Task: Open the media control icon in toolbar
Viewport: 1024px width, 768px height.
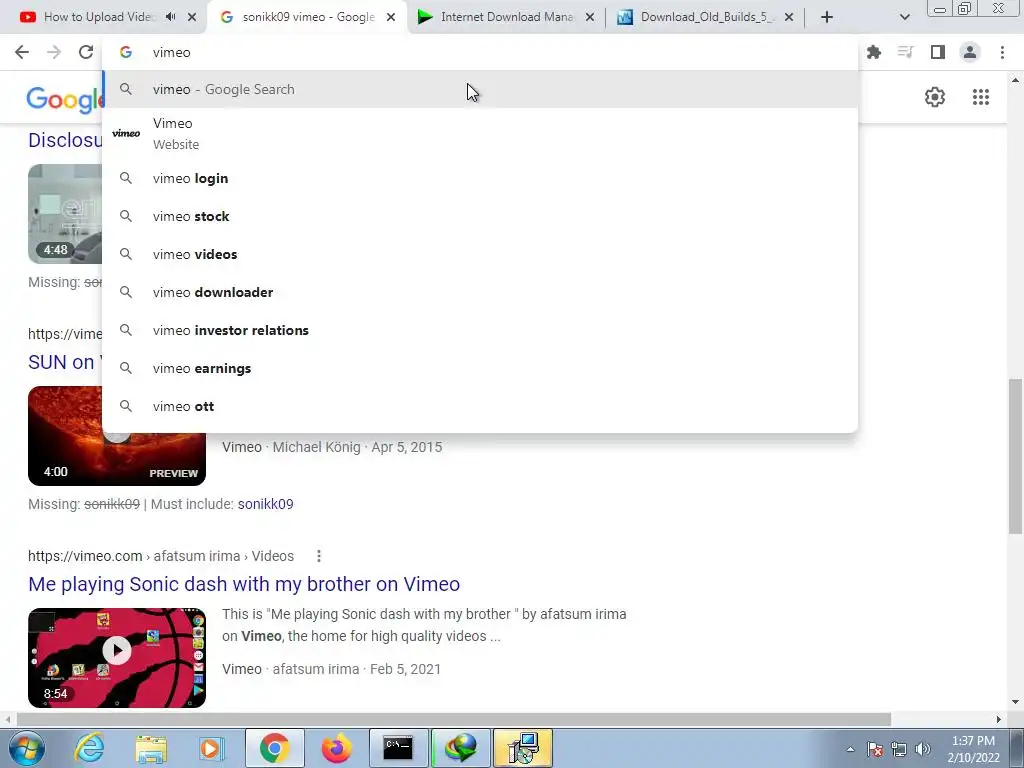Action: click(x=905, y=52)
